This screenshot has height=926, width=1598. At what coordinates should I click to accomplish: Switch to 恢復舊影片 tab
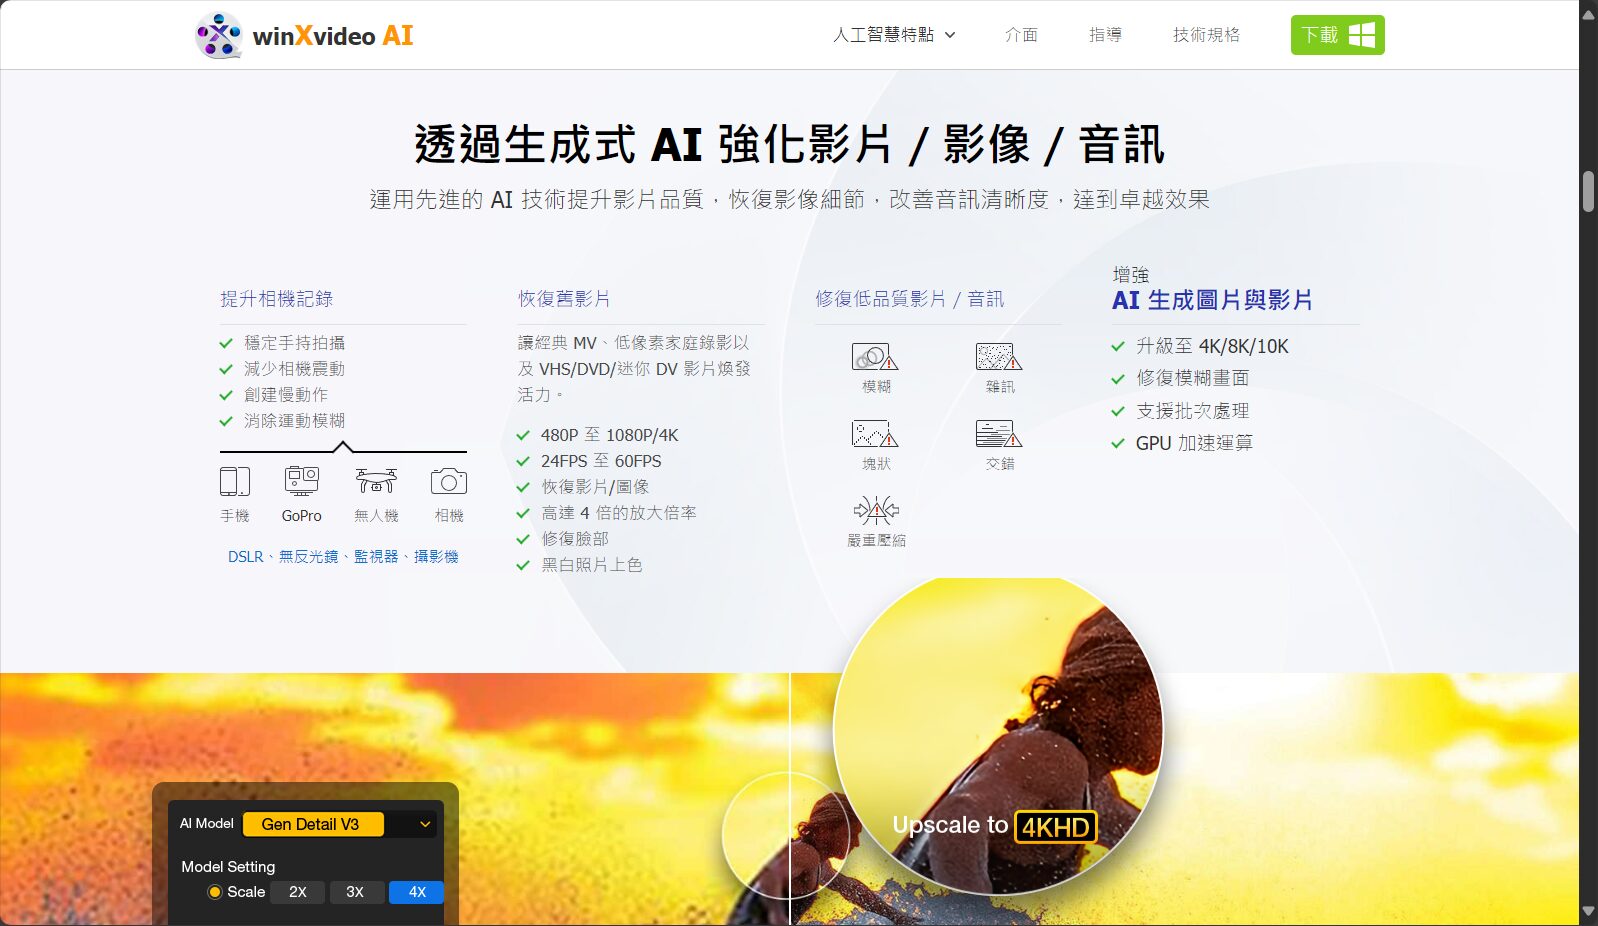tap(564, 299)
